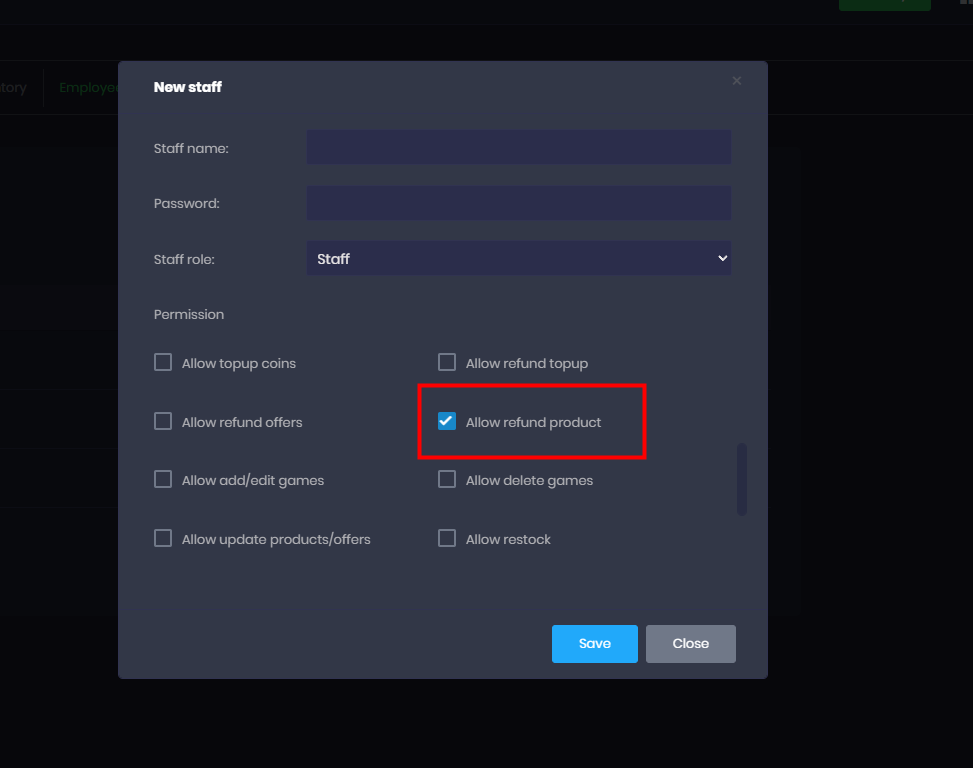Click into the Password field
Screen dimensions: 973x768
tap(518, 203)
